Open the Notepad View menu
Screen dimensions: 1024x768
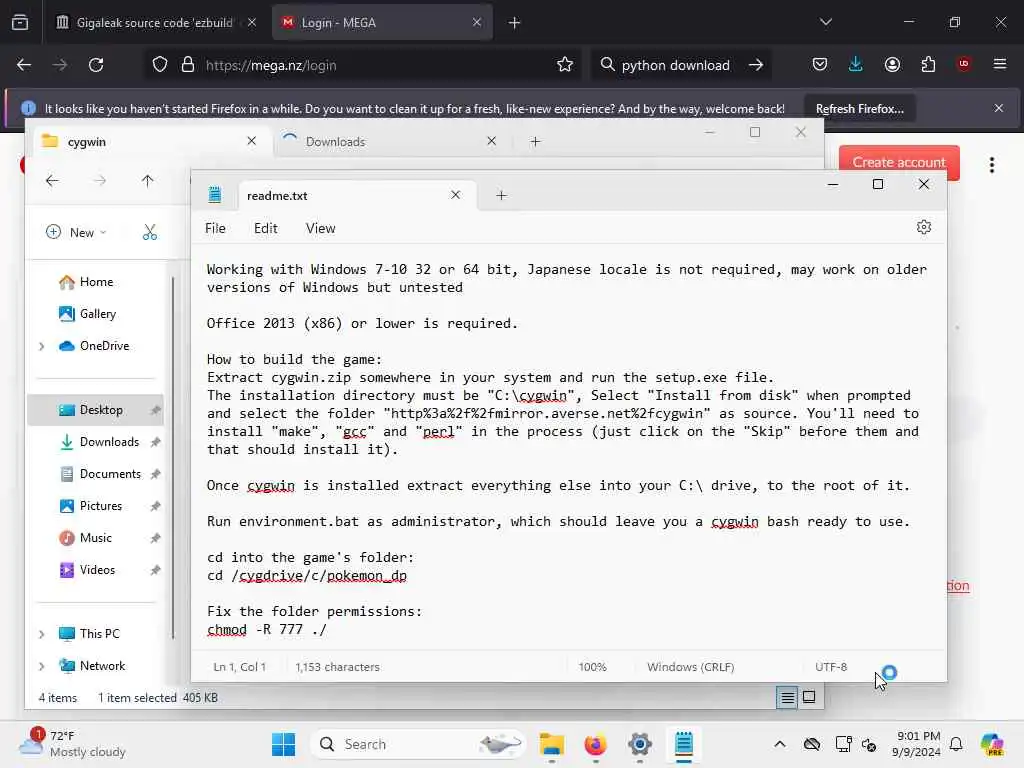tap(320, 228)
